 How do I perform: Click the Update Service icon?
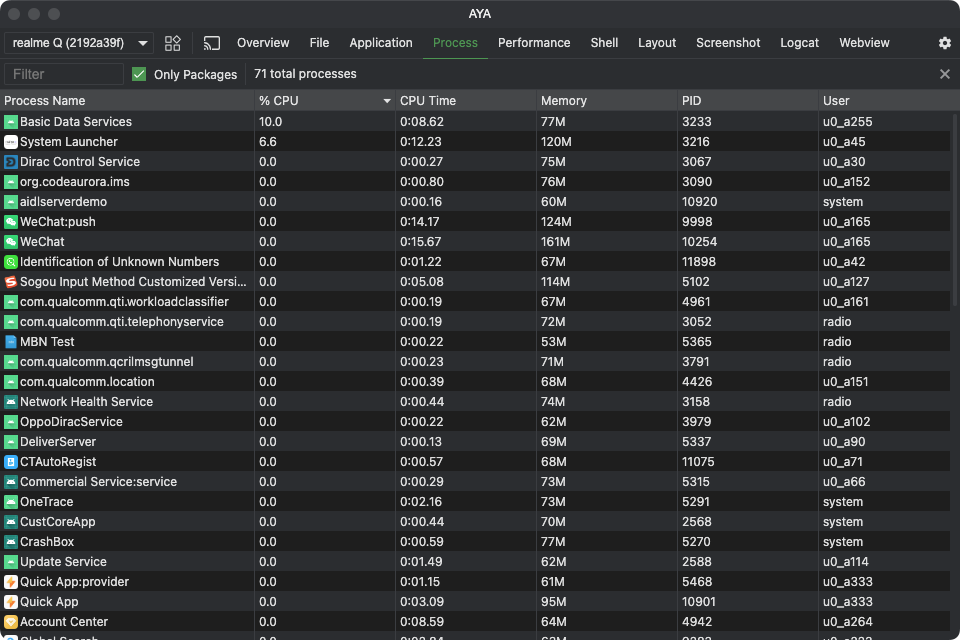(10, 562)
